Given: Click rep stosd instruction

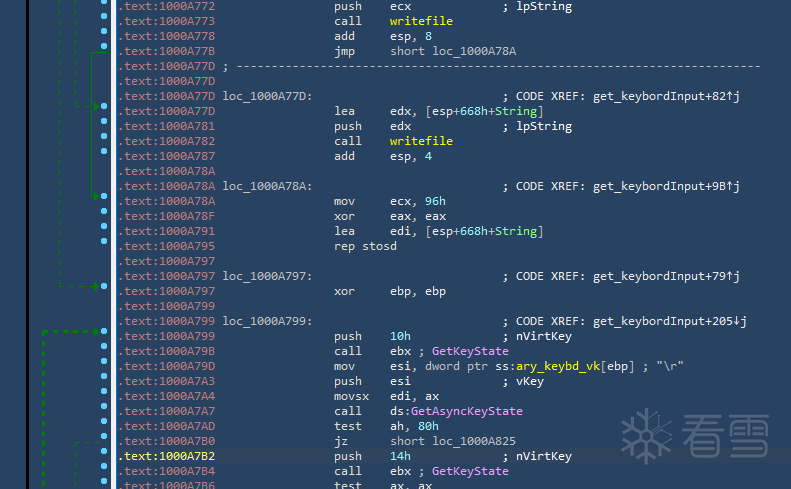Looking at the screenshot, I should tap(365, 246).
